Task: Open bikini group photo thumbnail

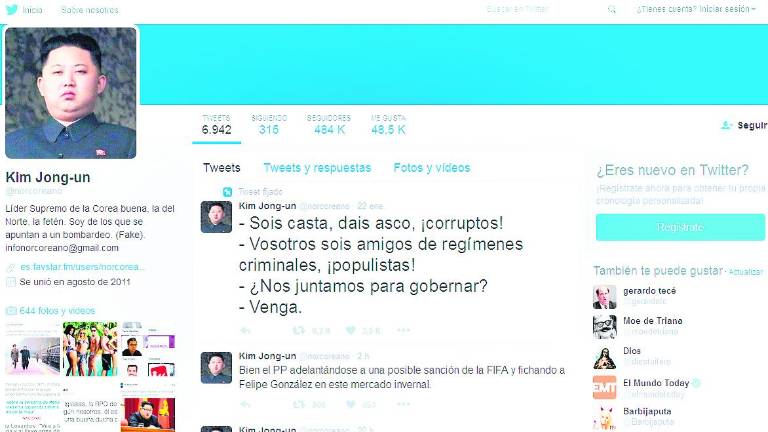Action: (x=90, y=349)
